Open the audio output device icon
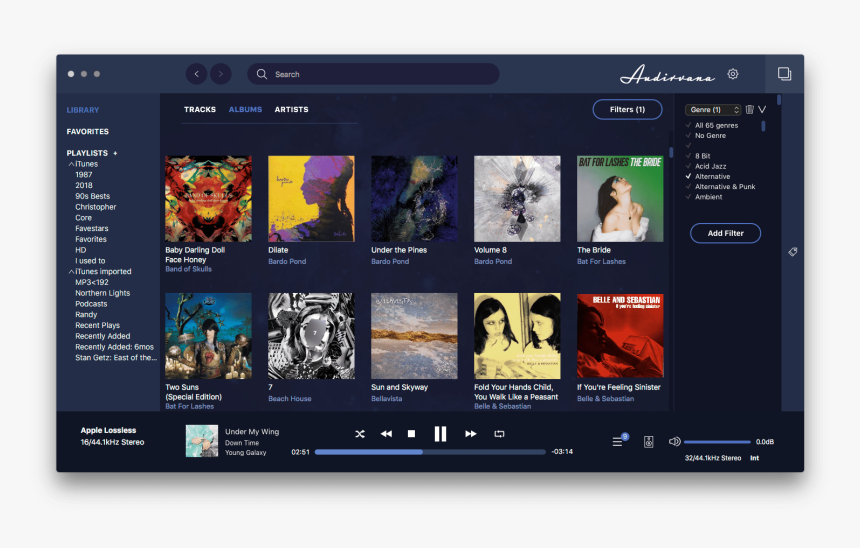This screenshot has width=860, height=548. point(648,442)
